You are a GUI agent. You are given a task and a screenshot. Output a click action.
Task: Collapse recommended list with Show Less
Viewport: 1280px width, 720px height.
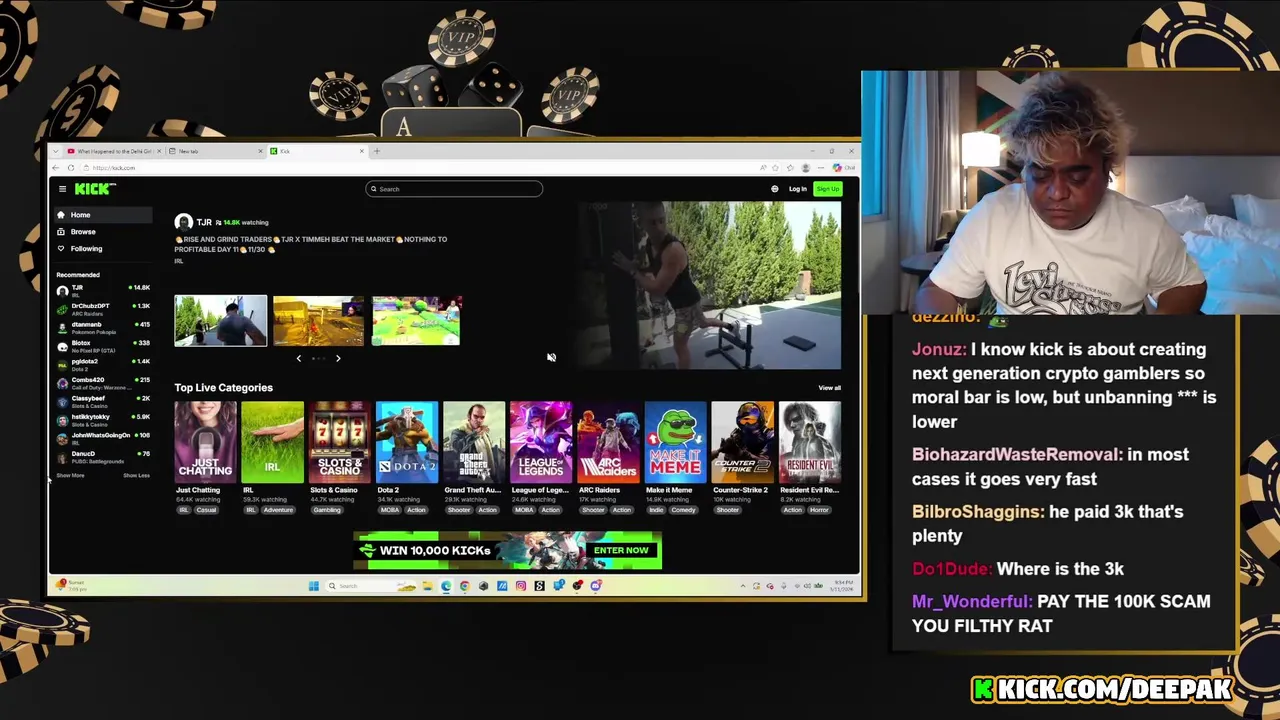coord(136,476)
